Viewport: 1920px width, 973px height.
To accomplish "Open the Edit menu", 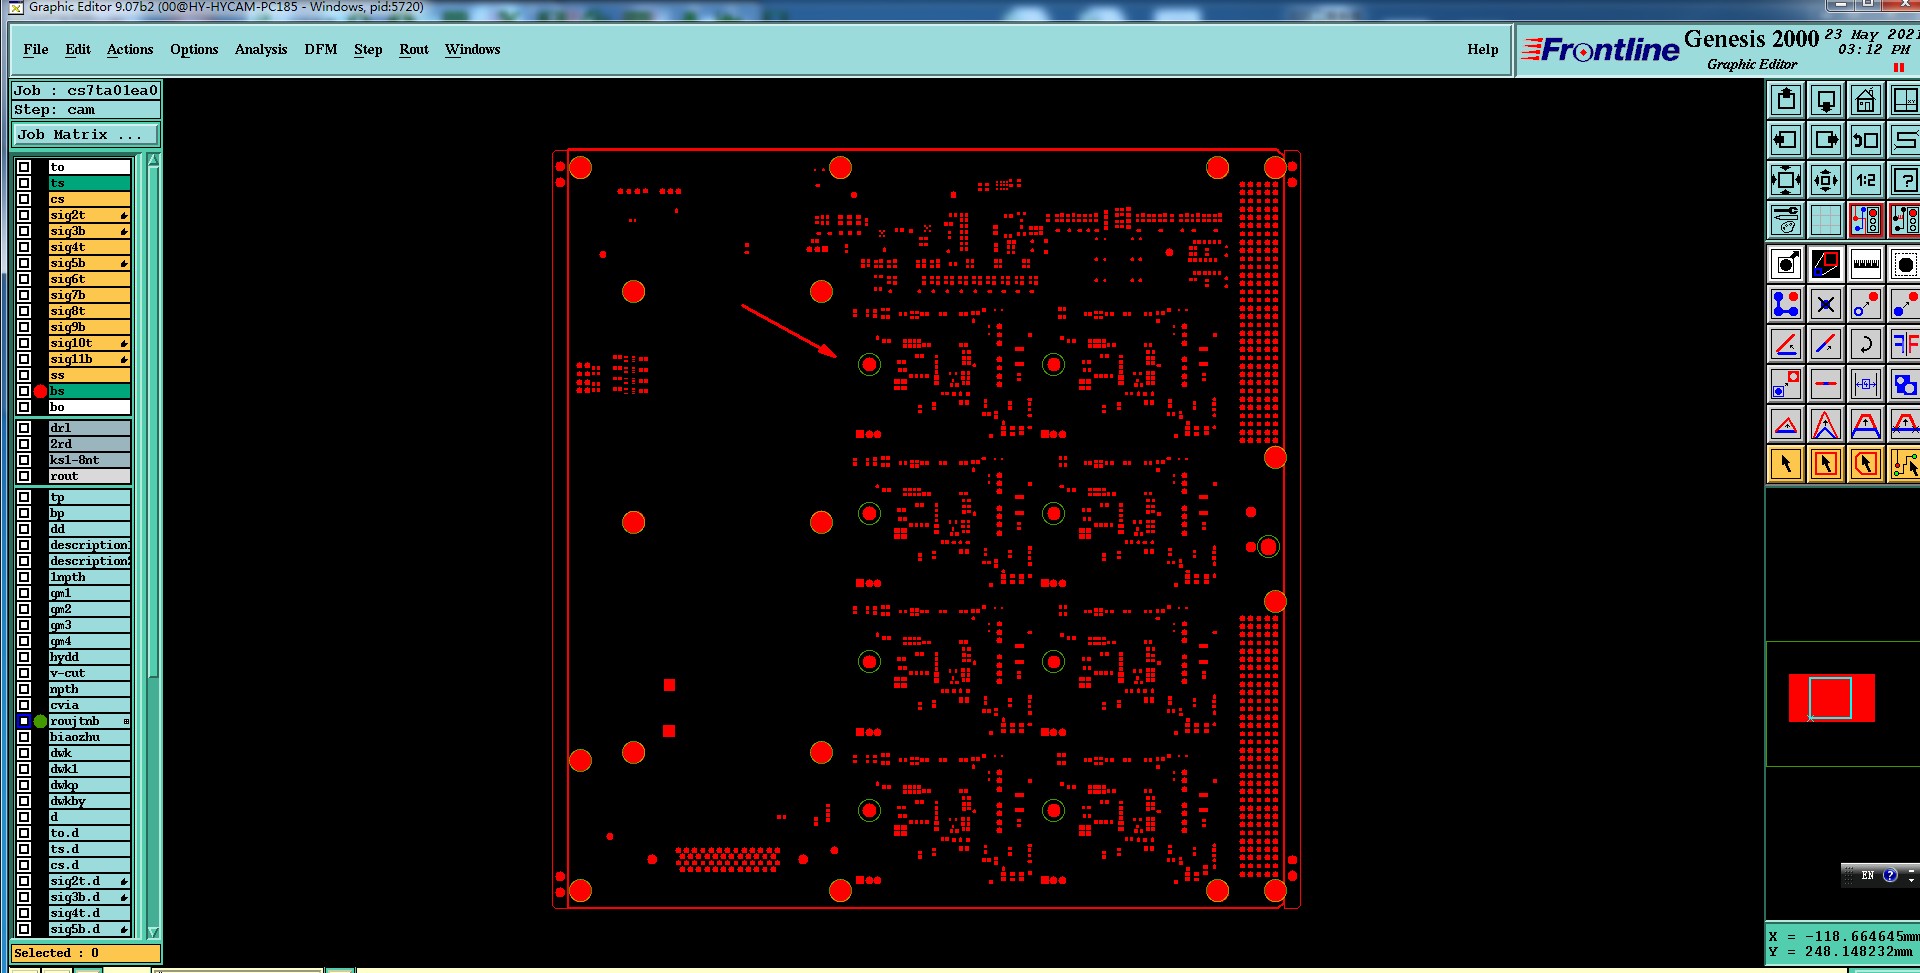I will click(x=78, y=49).
